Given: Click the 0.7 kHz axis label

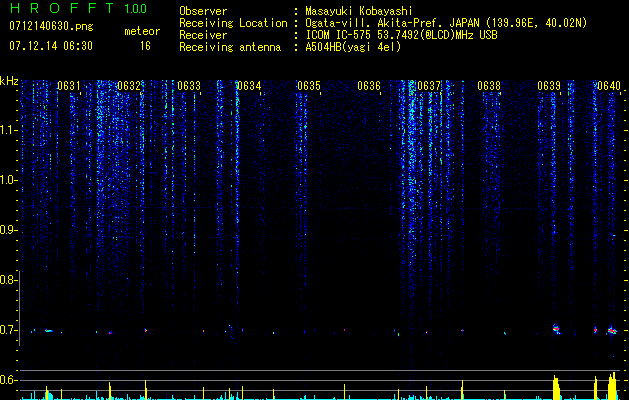Looking at the screenshot, I should click(x=8, y=330).
